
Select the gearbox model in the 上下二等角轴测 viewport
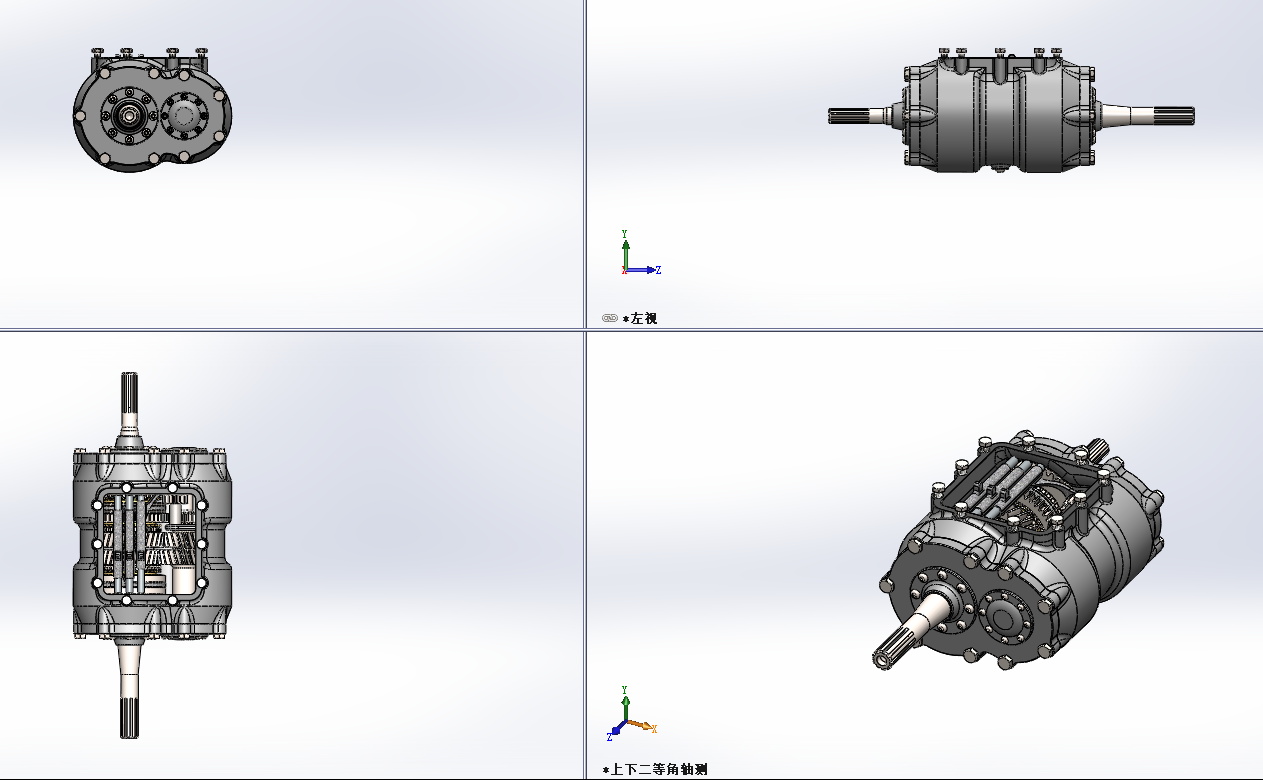(1020, 552)
